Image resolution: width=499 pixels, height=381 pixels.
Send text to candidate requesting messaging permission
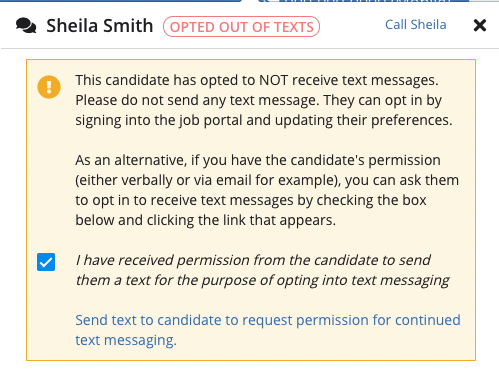click(x=268, y=330)
